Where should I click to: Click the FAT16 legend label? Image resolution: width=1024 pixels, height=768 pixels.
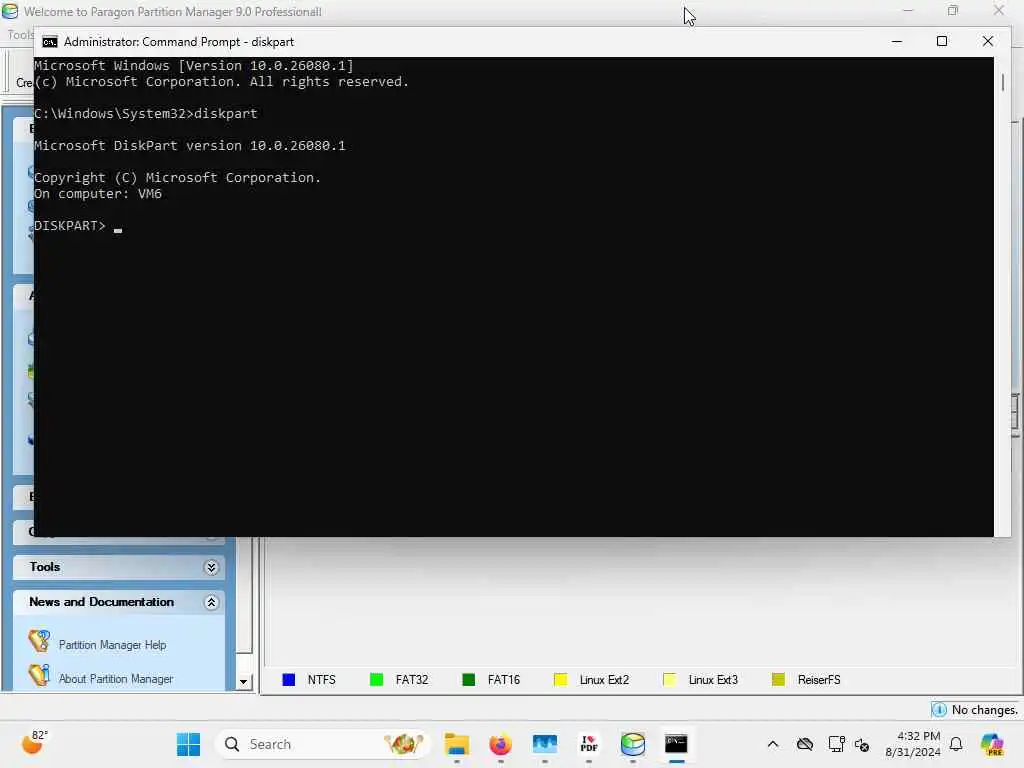point(504,680)
